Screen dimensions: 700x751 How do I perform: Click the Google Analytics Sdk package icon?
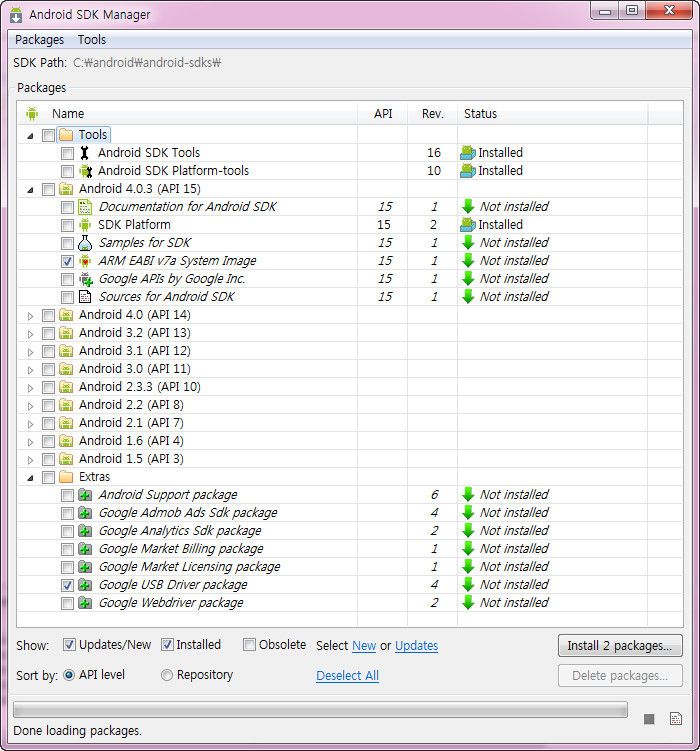pyautogui.click(x=85, y=531)
